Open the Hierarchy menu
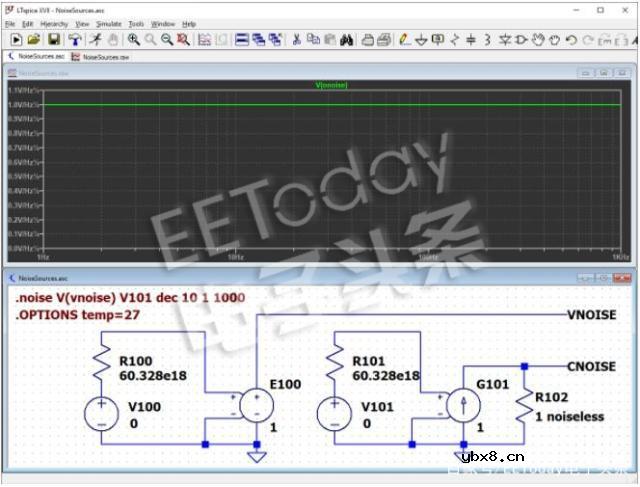Screen dimensions: 640x487 click(54, 23)
